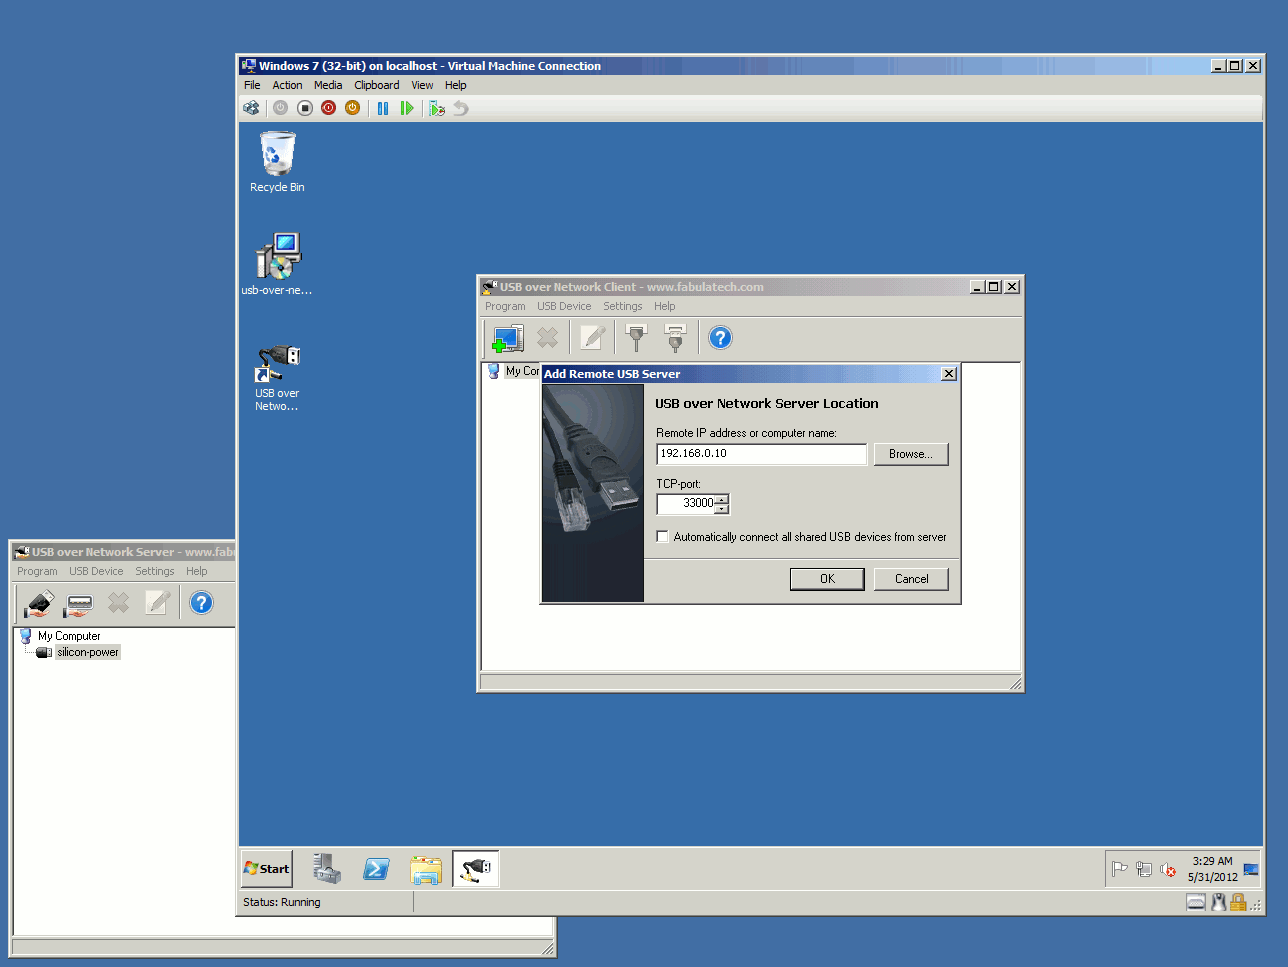Image resolution: width=1288 pixels, height=967 pixels.
Task: Click the Ctrl+Alt+Del icon in VM toolbar
Action: pos(251,108)
